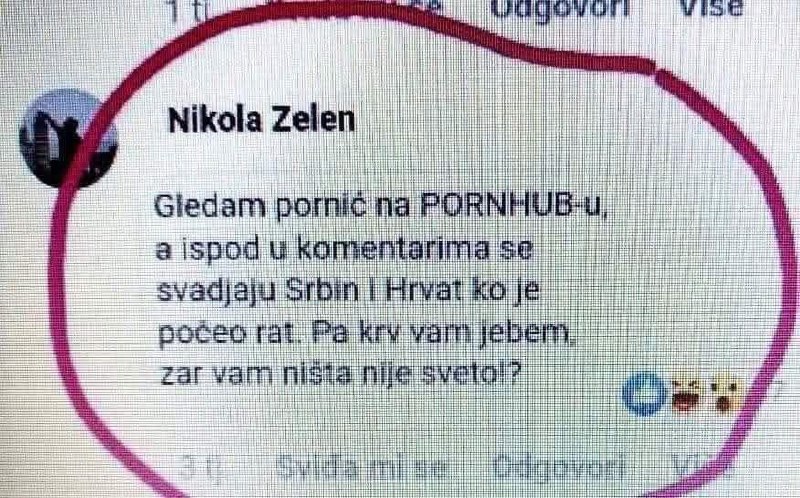Open Nikola Zelen's profile picture
Screen dimensions: 800x498
coord(68,138)
